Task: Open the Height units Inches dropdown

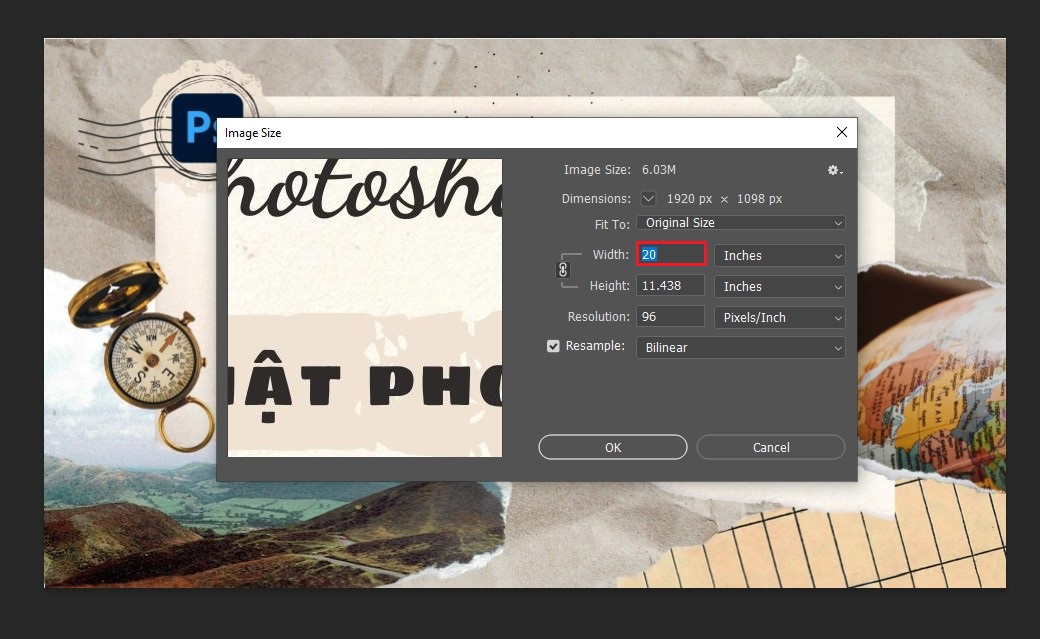Action: [779, 287]
